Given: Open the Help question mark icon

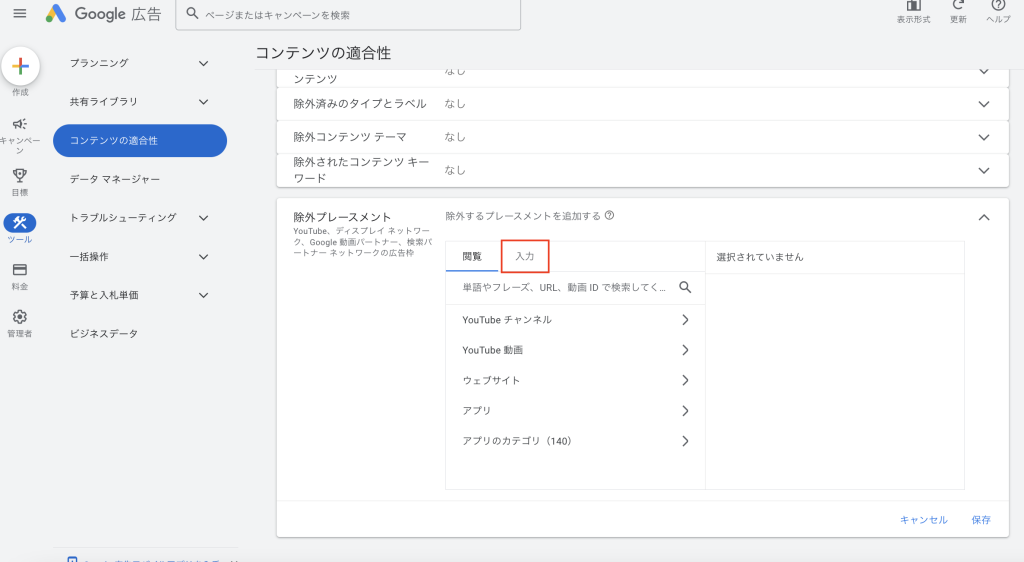Looking at the screenshot, I should coord(998,6).
